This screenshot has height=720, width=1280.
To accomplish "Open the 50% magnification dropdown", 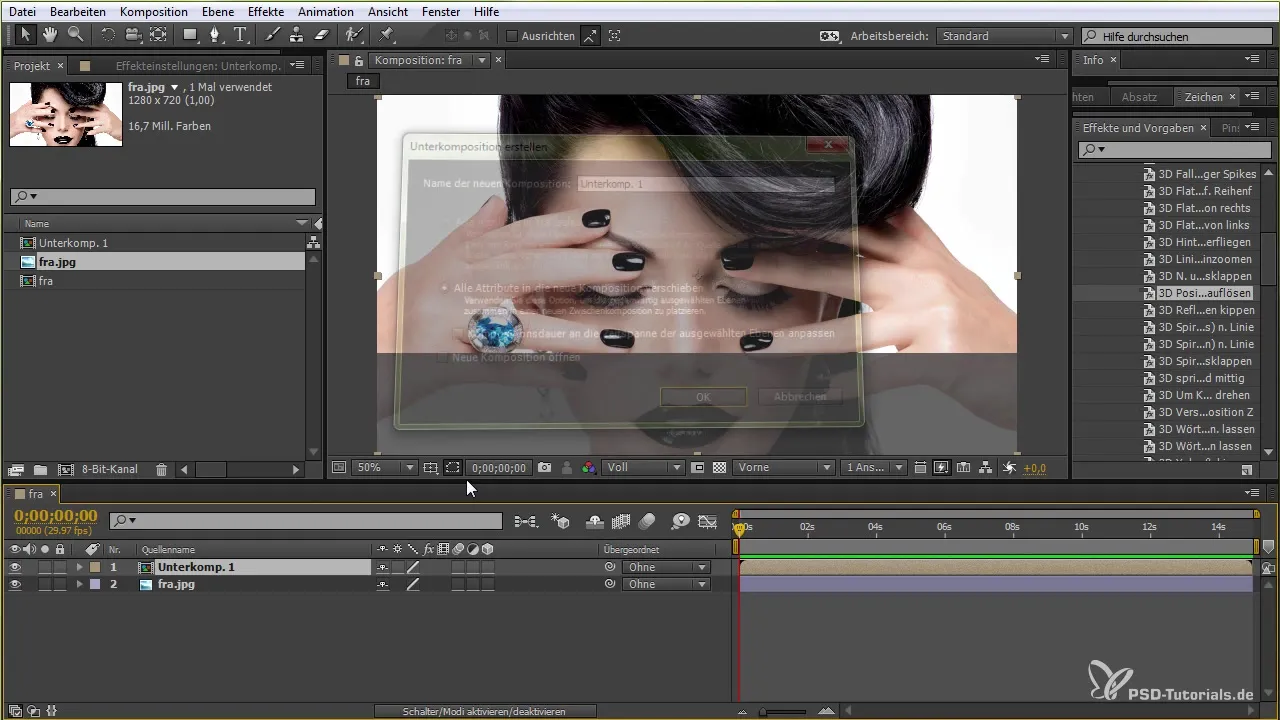I will coord(385,467).
